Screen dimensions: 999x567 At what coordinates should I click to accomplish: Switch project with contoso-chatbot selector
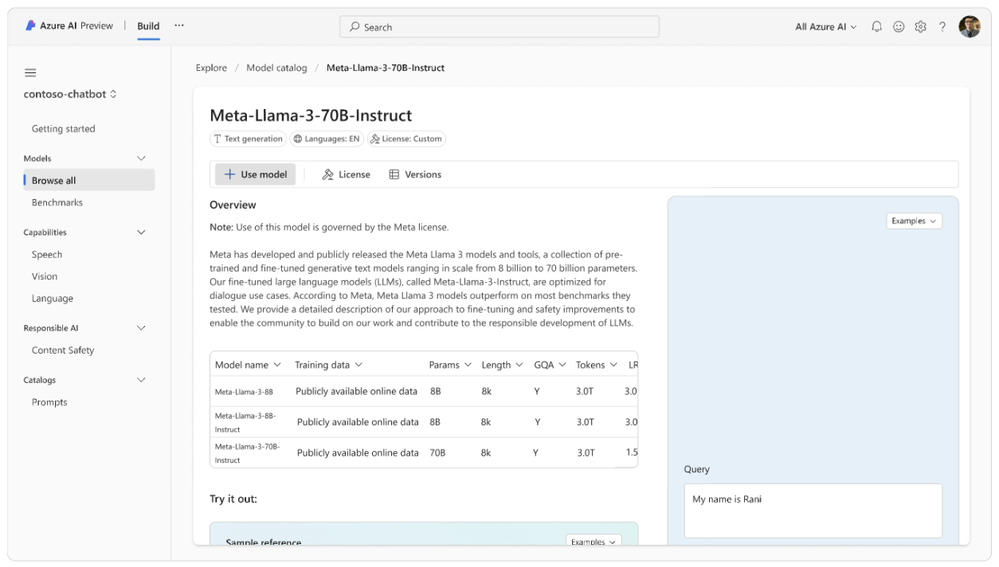point(70,94)
